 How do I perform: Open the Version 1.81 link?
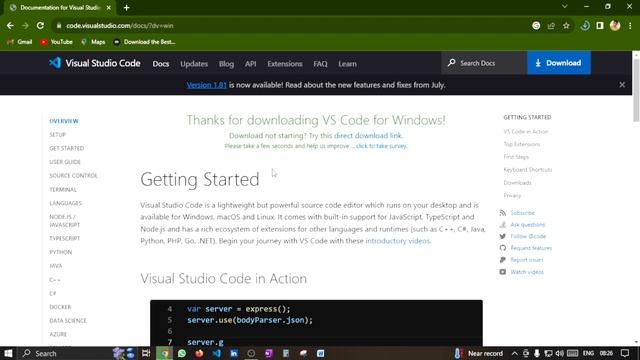[x=207, y=85]
